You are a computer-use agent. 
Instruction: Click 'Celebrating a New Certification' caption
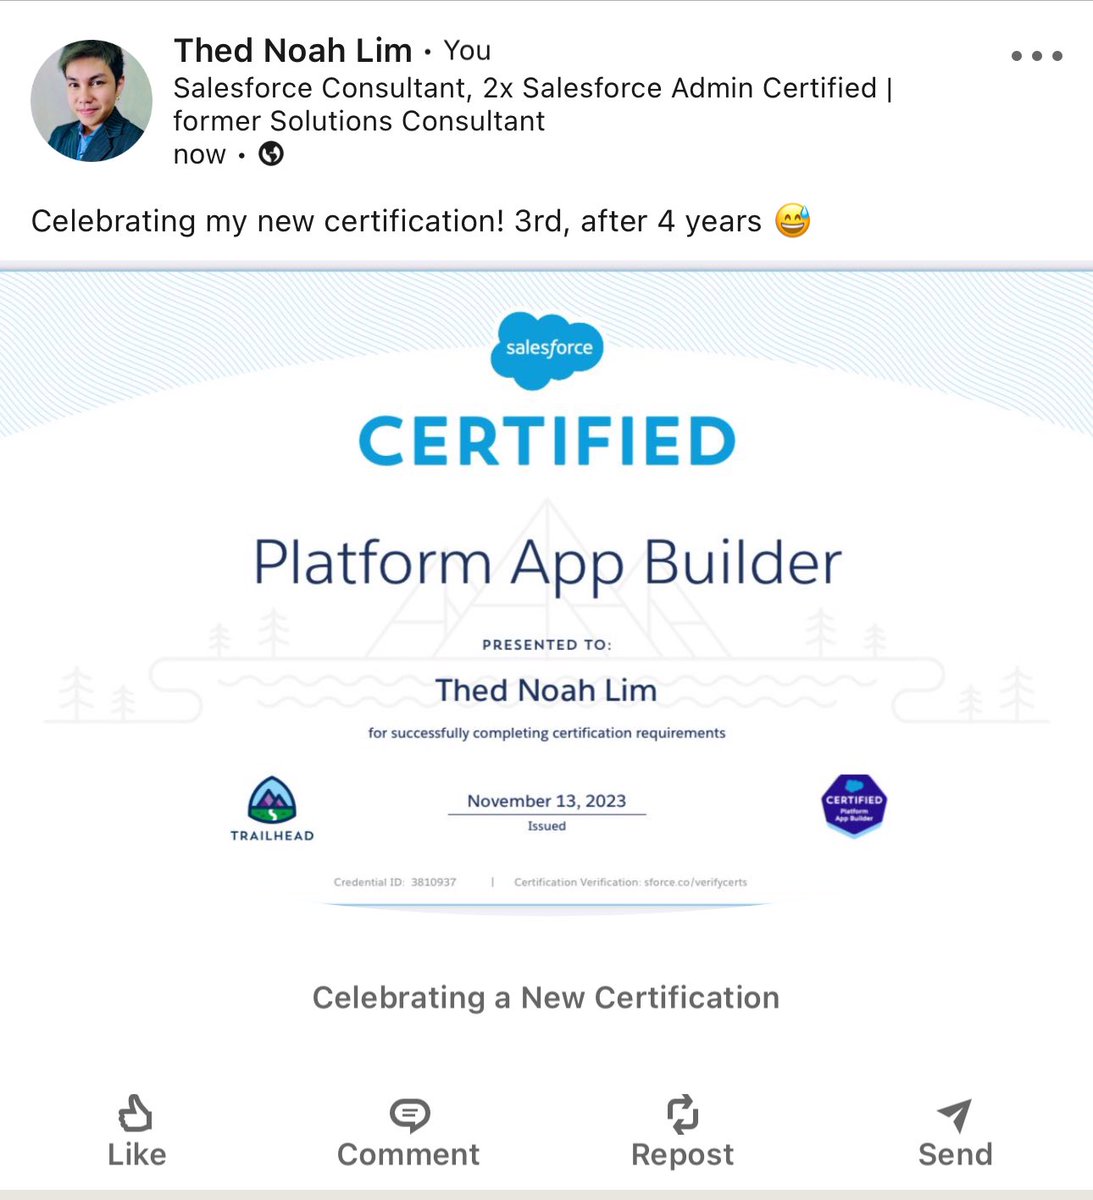[546, 998]
